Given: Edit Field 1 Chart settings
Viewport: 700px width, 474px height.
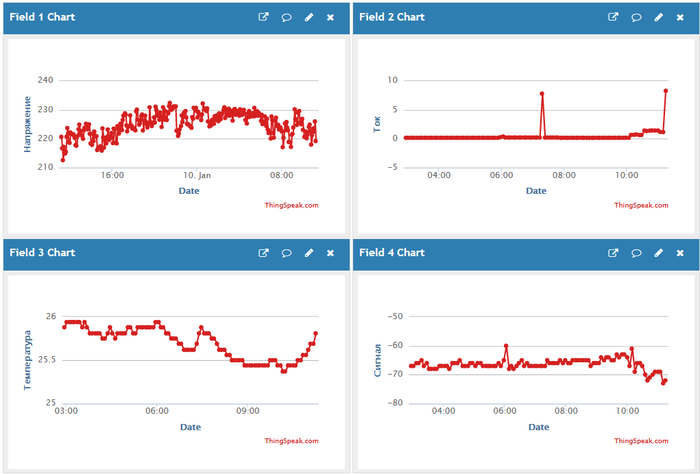Looking at the screenshot, I should (309, 17).
